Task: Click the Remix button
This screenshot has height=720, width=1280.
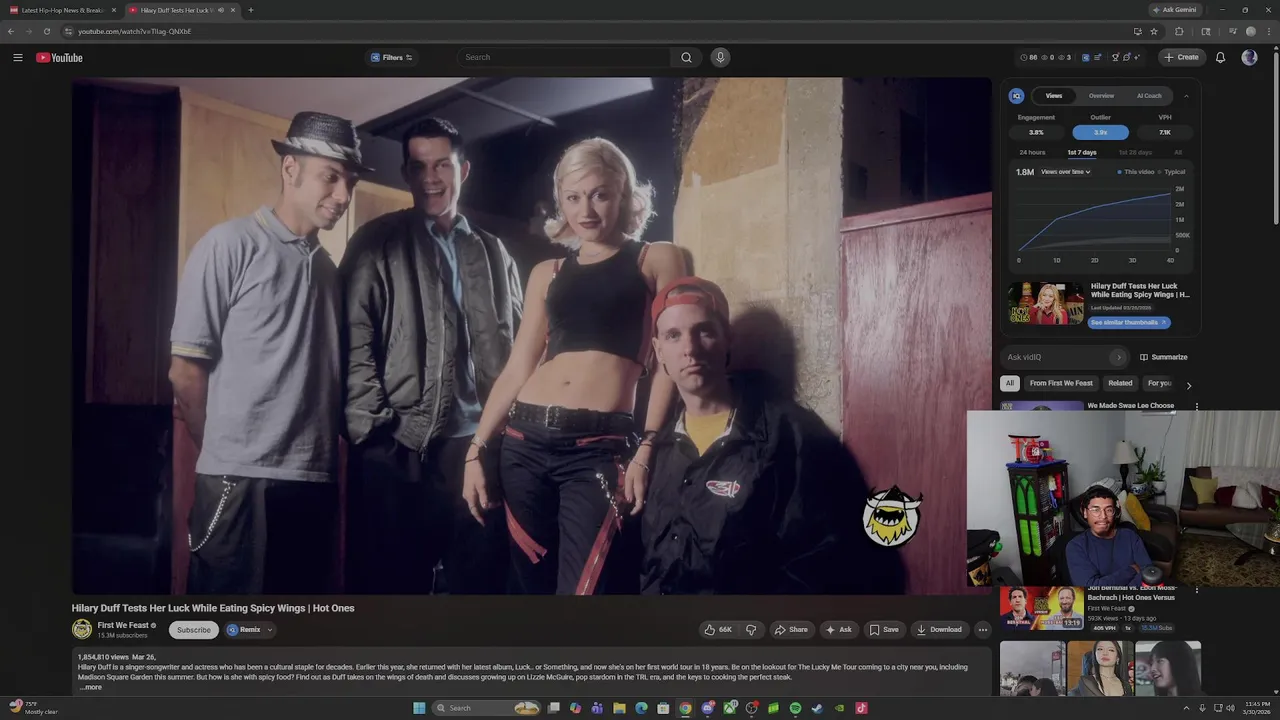Action: pos(243,630)
